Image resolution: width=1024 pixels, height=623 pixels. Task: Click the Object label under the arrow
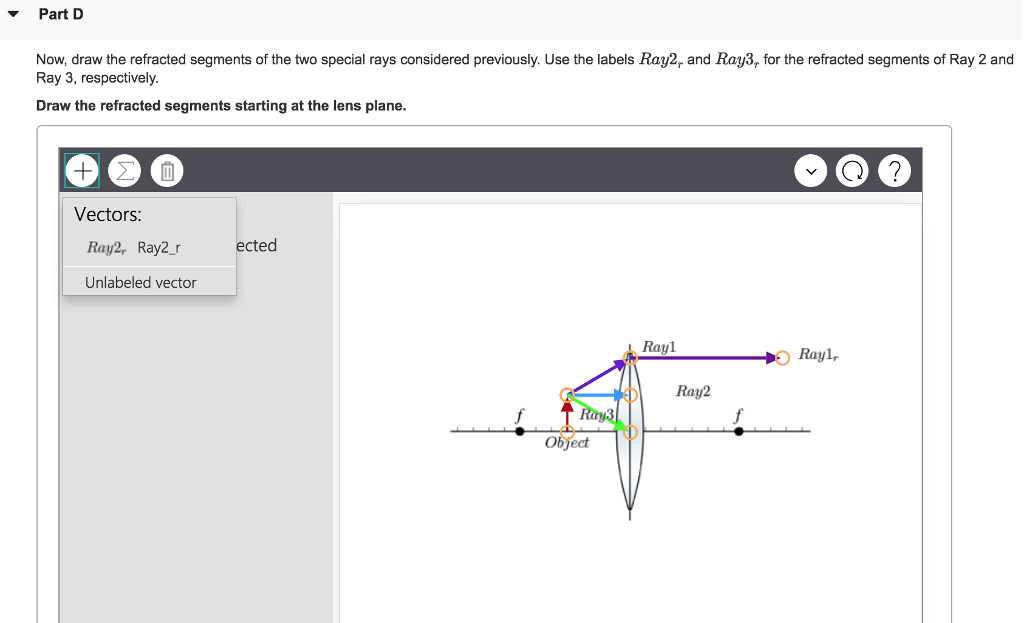(567, 443)
